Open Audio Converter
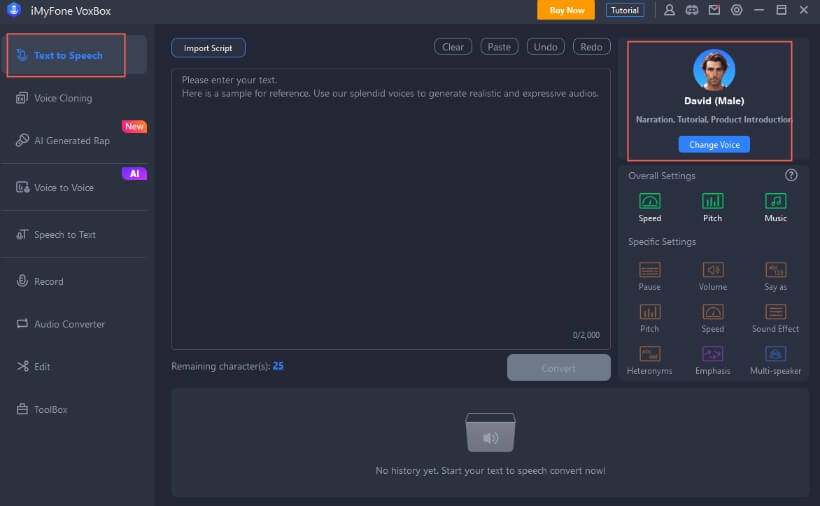 (69, 324)
